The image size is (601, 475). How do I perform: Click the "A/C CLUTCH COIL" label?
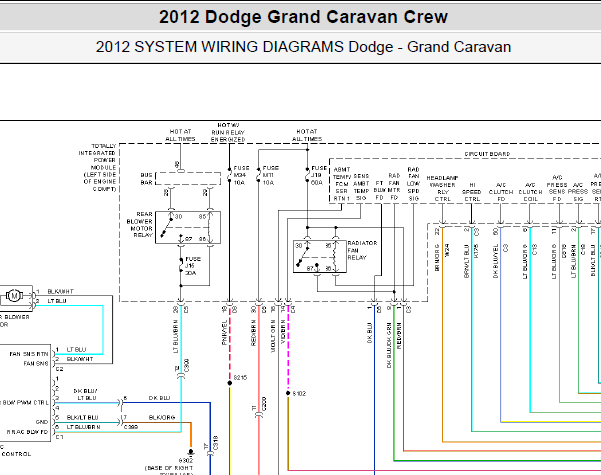coord(530,192)
